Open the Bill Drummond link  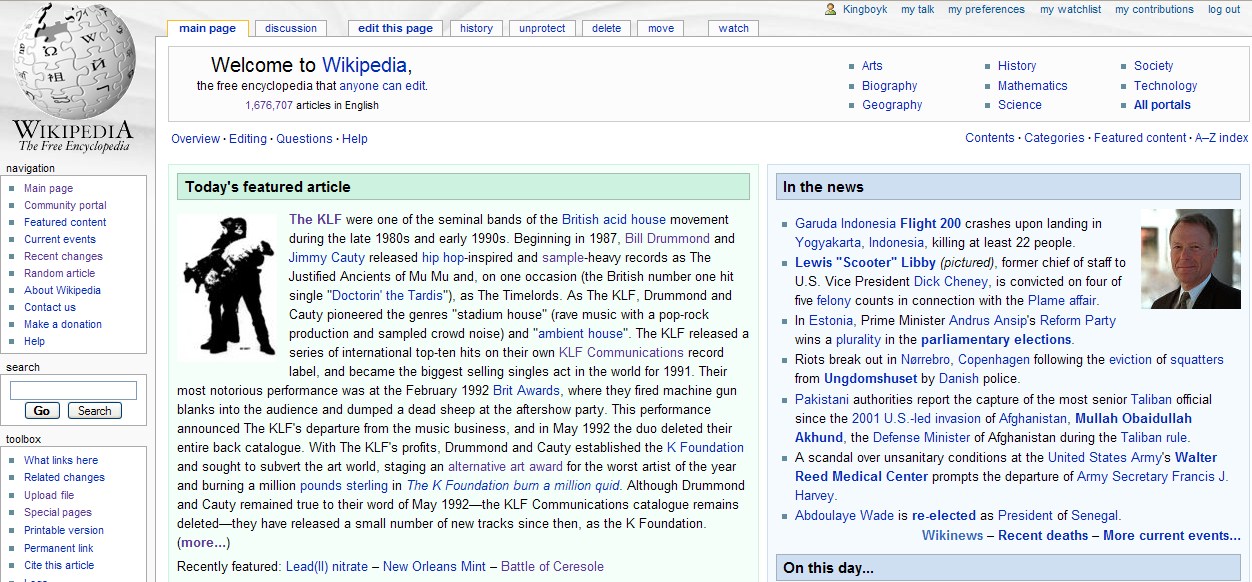[x=667, y=238]
